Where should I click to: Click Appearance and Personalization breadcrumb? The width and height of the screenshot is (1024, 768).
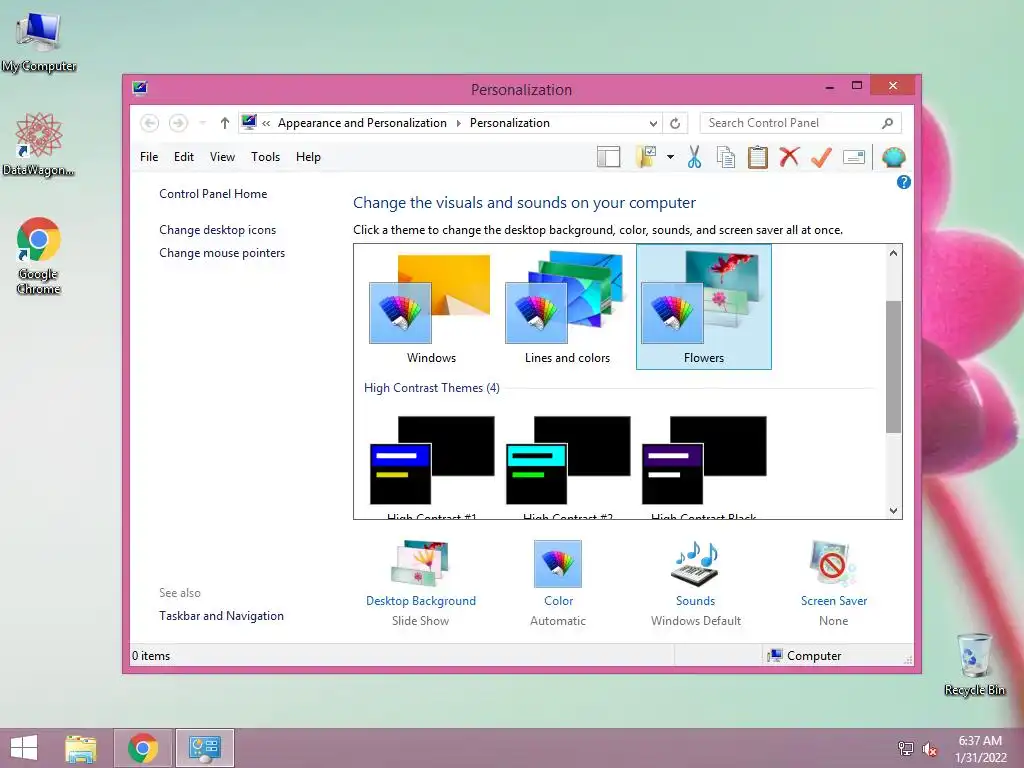(x=362, y=123)
